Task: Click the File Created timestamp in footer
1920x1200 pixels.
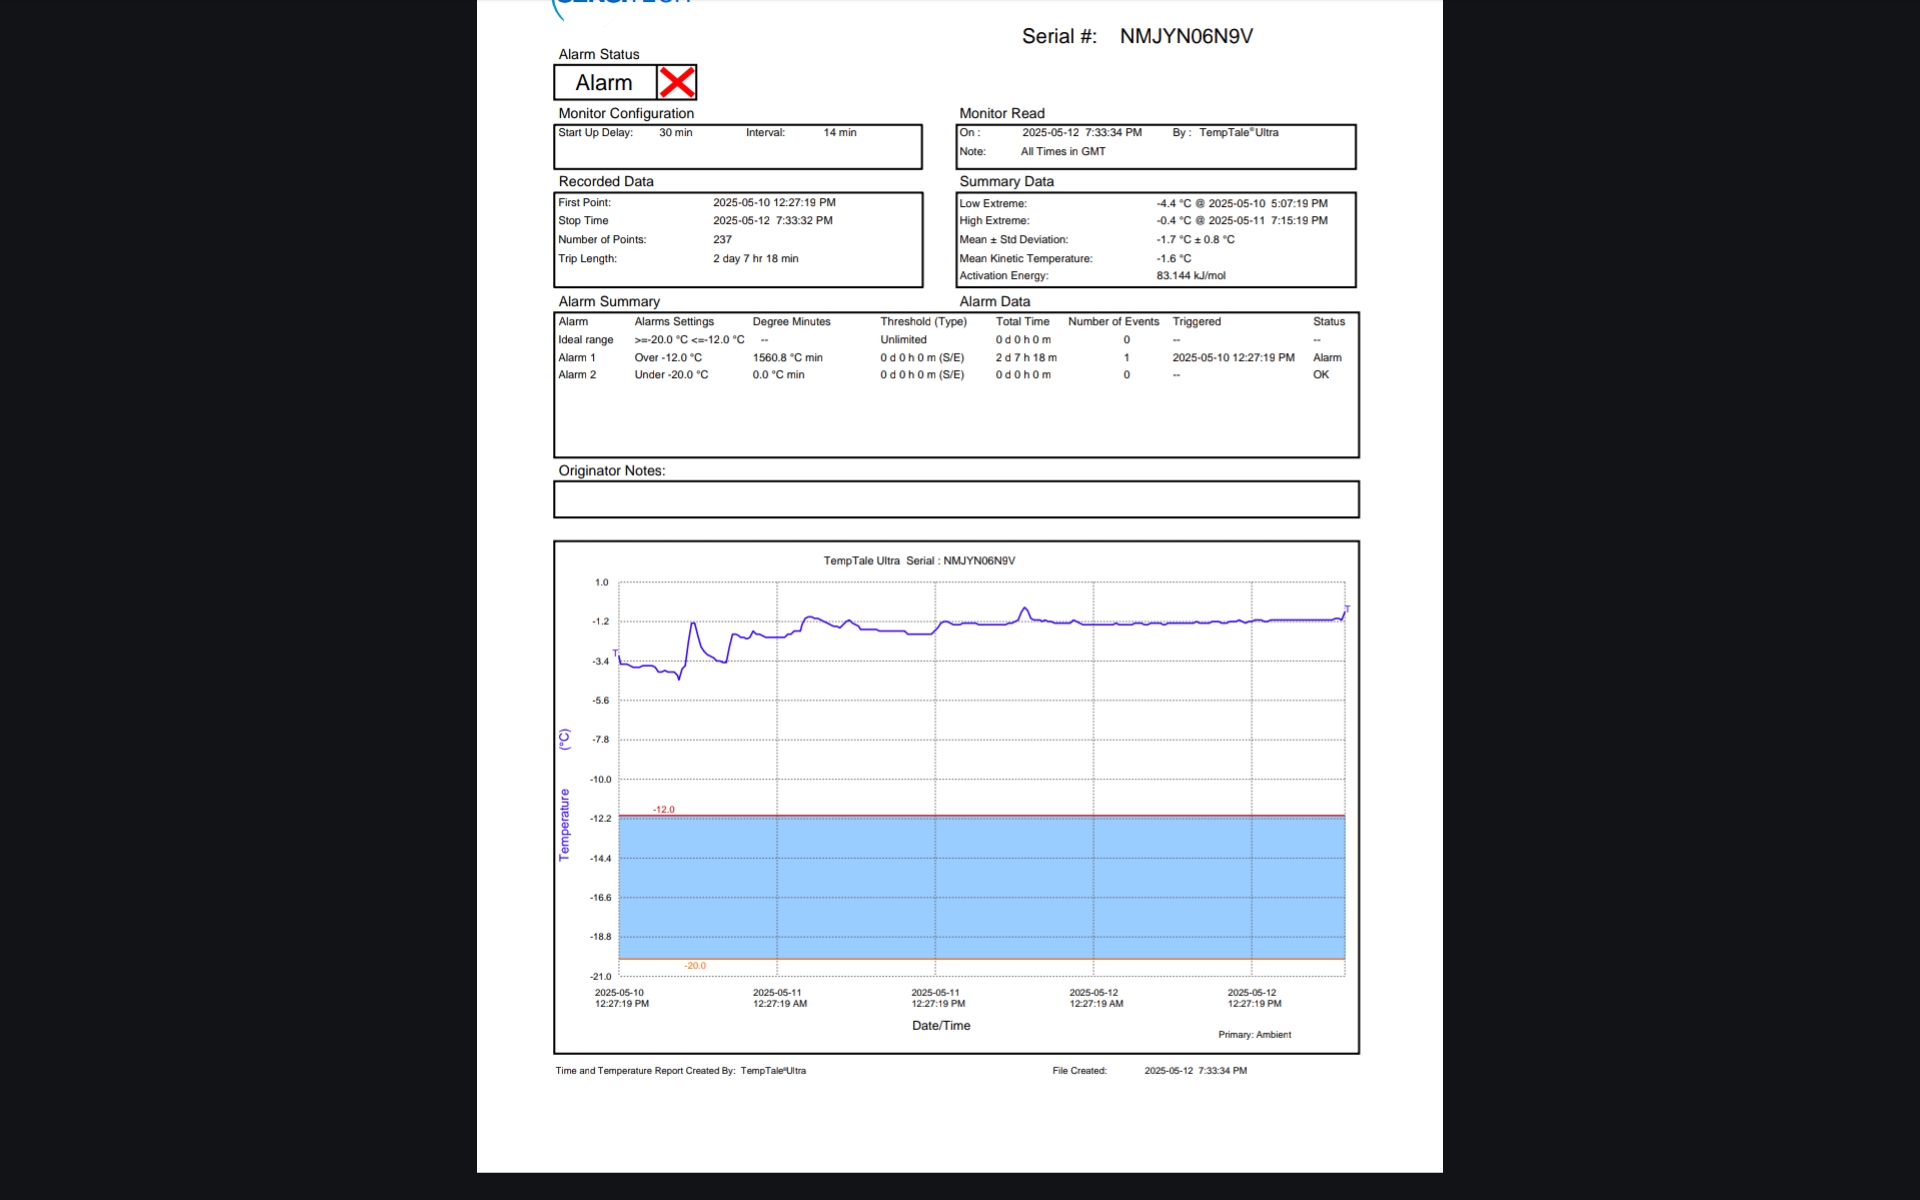Action: [x=1195, y=1071]
